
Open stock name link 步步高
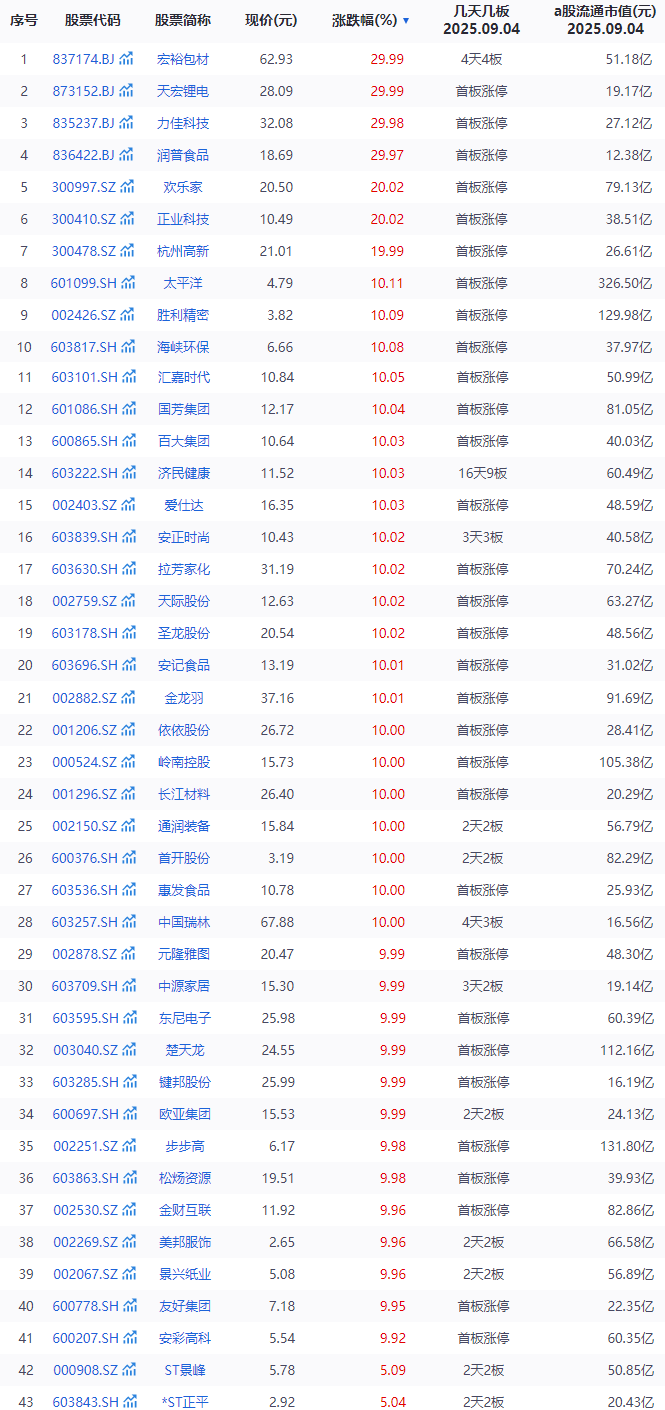[x=183, y=1146]
